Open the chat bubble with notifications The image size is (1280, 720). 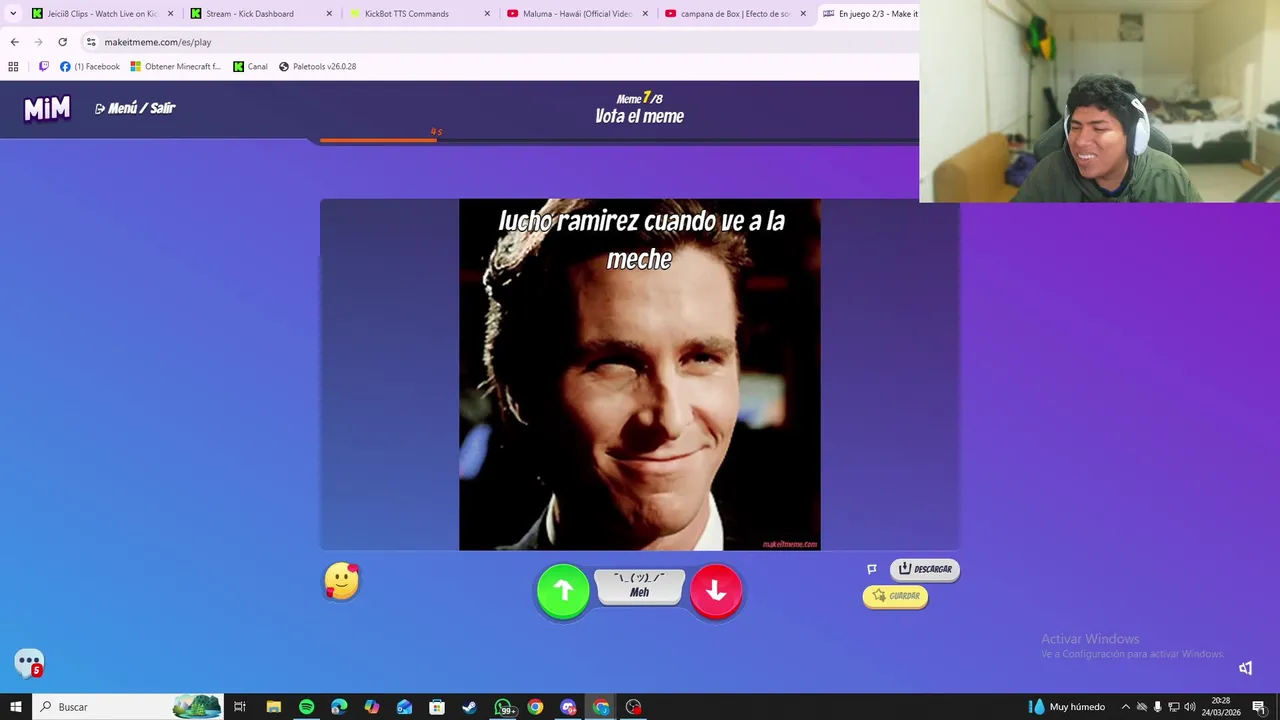tap(29, 663)
